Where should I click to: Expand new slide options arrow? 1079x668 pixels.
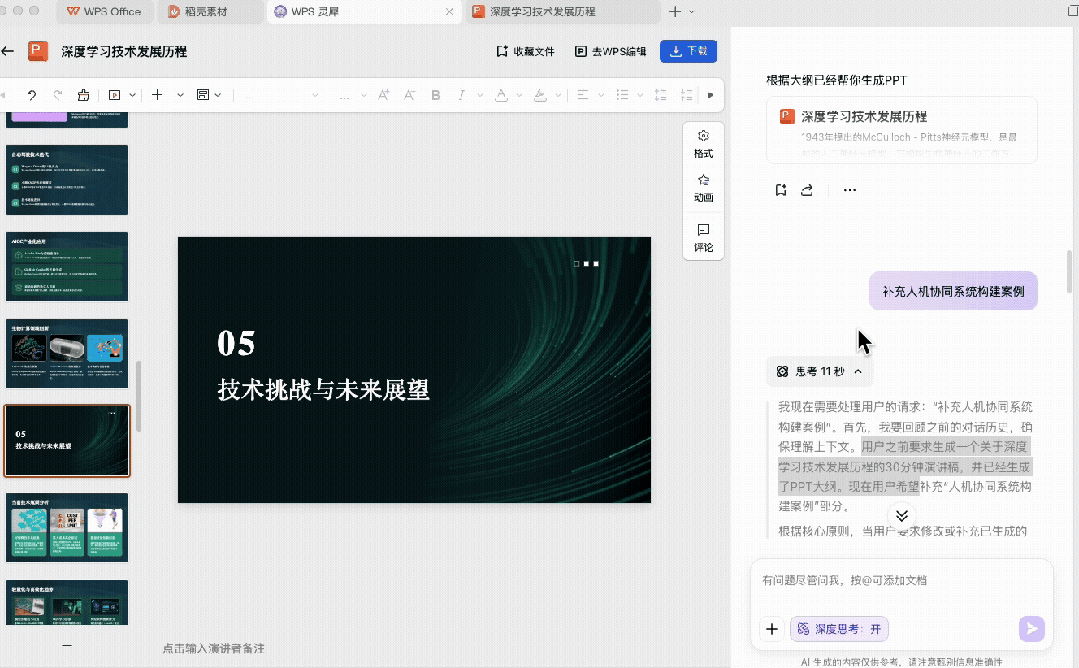pyautogui.click(x=180, y=95)
